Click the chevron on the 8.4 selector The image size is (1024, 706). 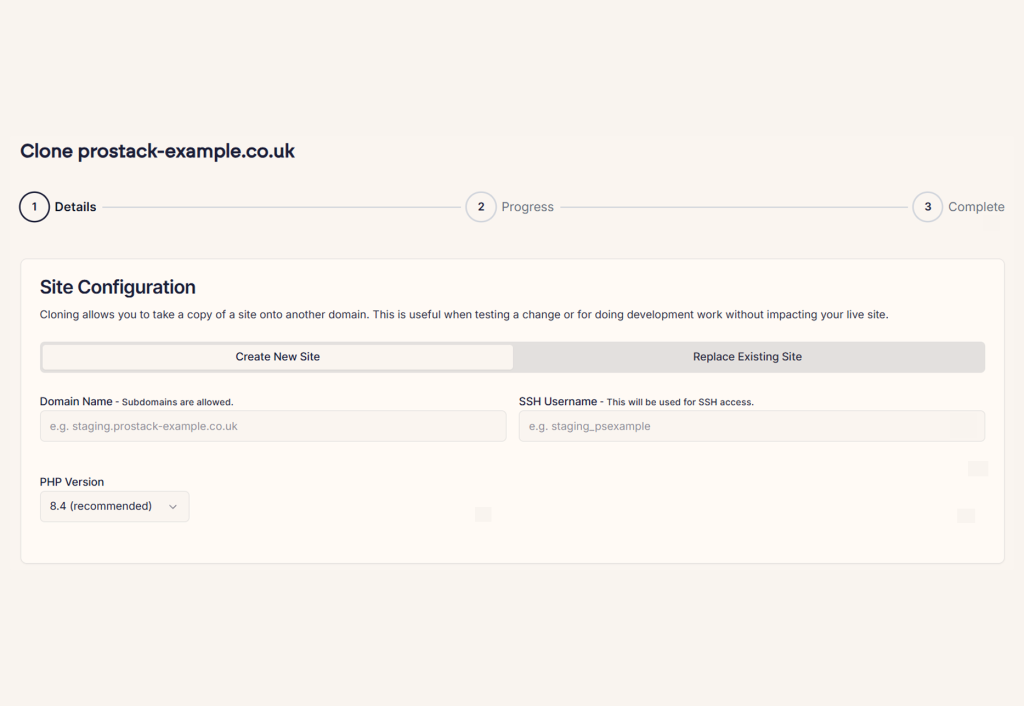click(x=173, y=507)
